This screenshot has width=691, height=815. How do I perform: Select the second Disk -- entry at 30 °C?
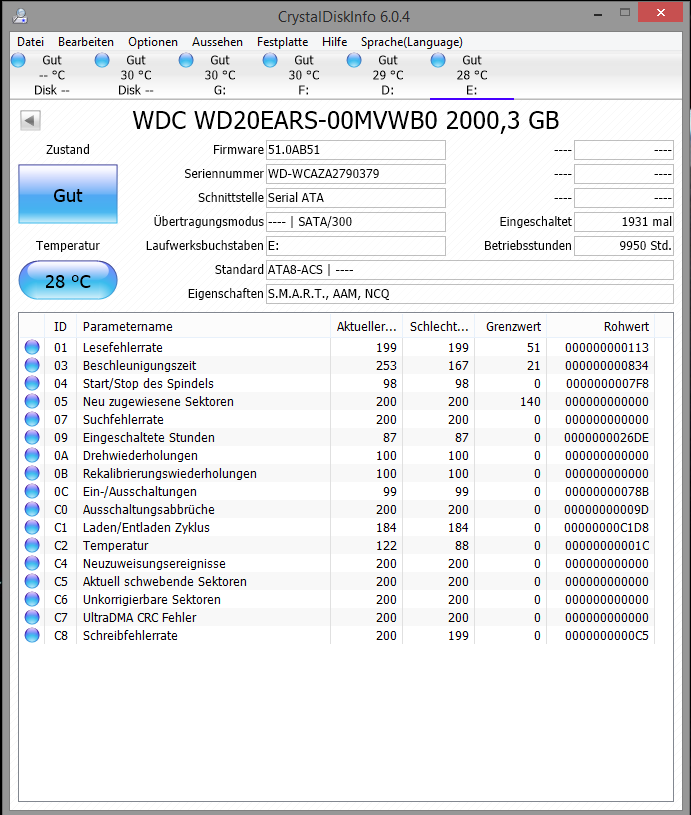(x=136, y=75)
